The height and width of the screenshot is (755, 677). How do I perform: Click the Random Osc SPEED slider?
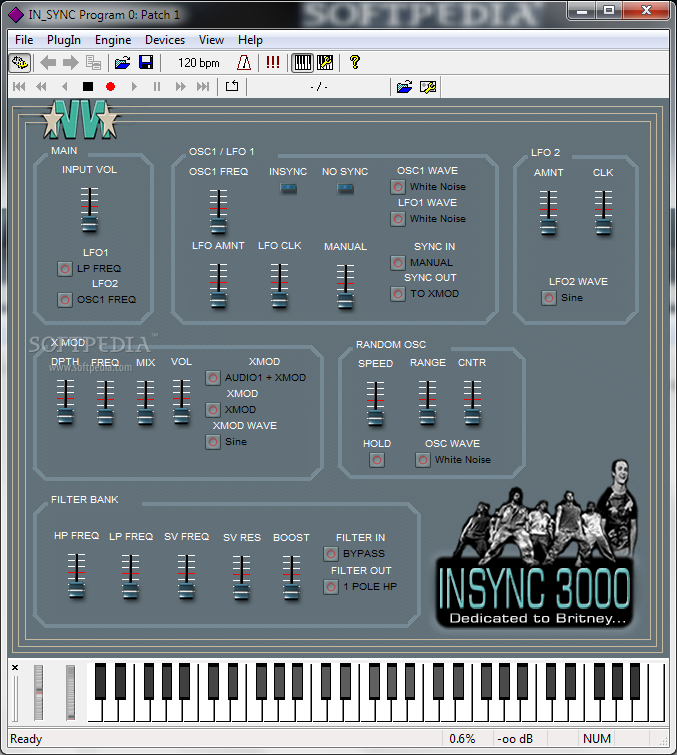pos(376,404)
